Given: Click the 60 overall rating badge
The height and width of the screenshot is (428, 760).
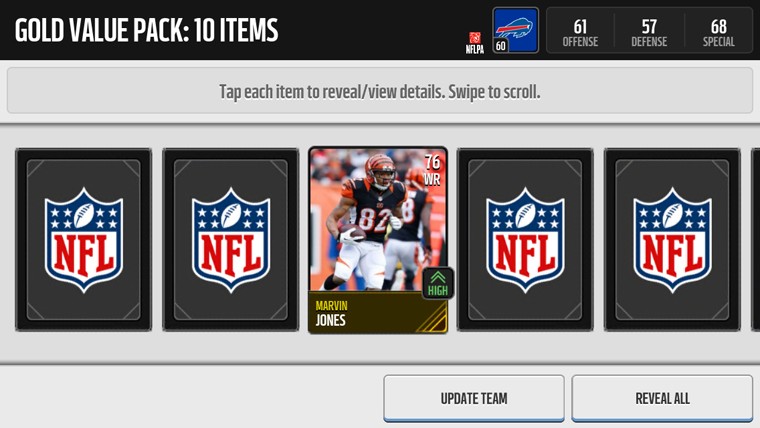Looking at the screenshot, I should pyautogui.click(x=501, y=46).
